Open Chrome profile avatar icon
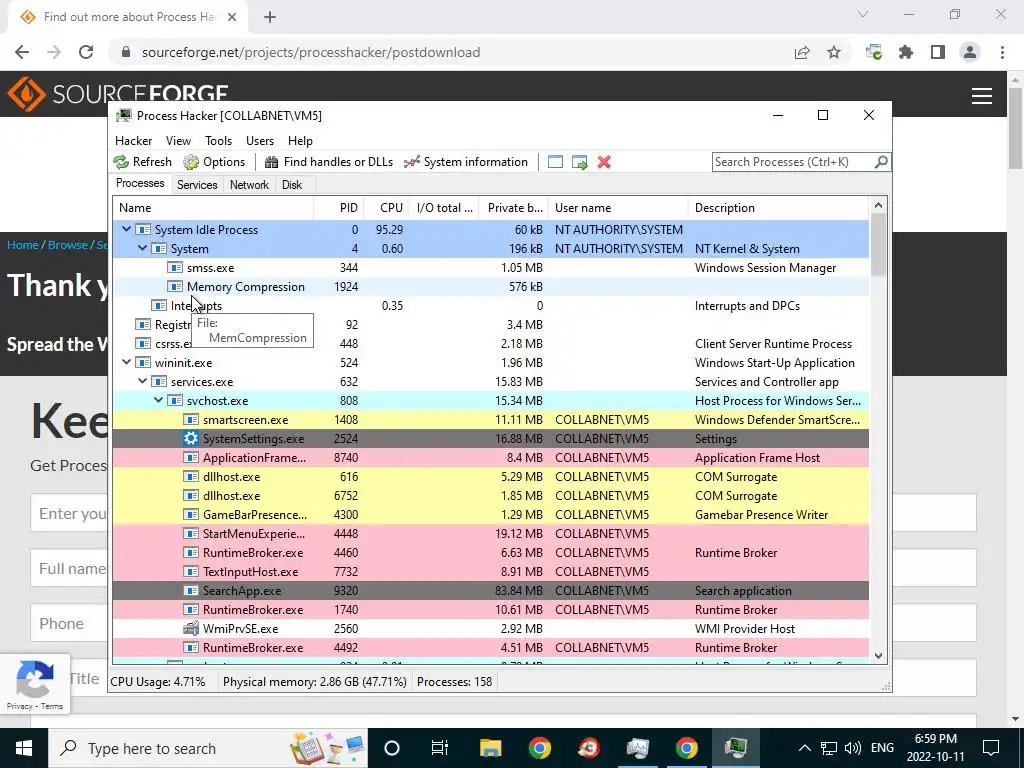 click(970, 52)
